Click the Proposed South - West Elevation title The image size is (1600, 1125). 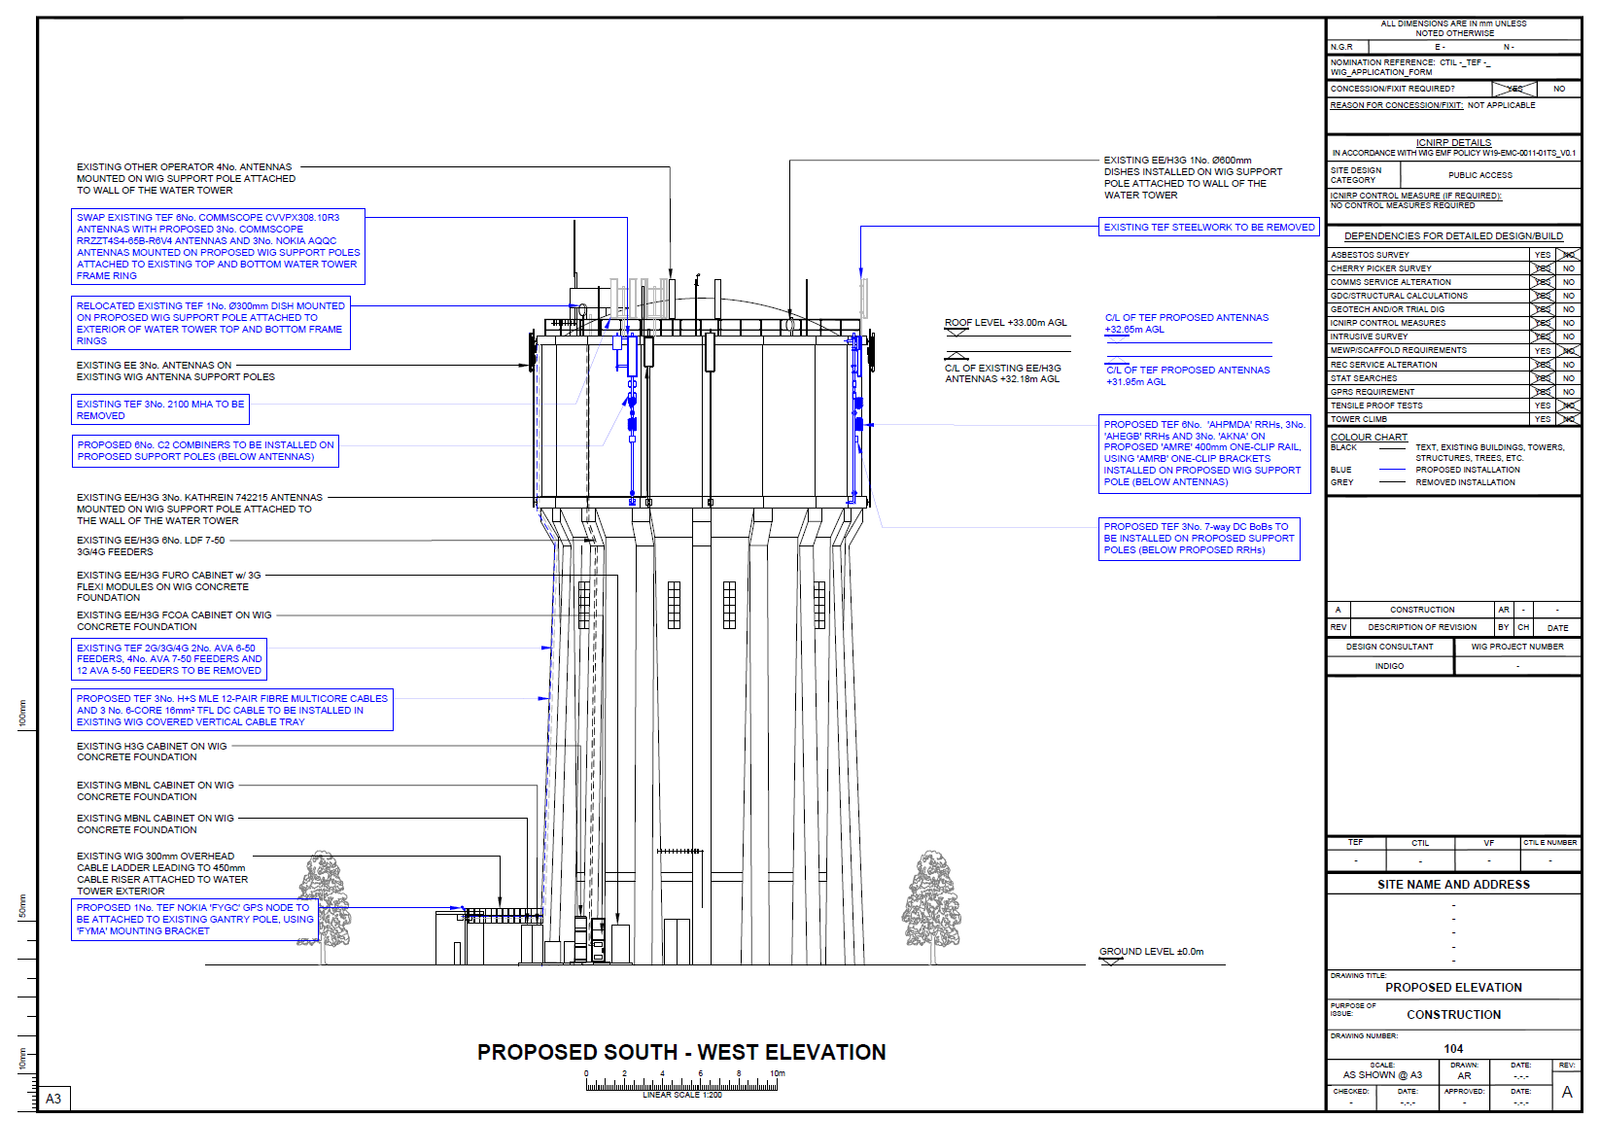pyautogui.click(x=681, y=1052)
